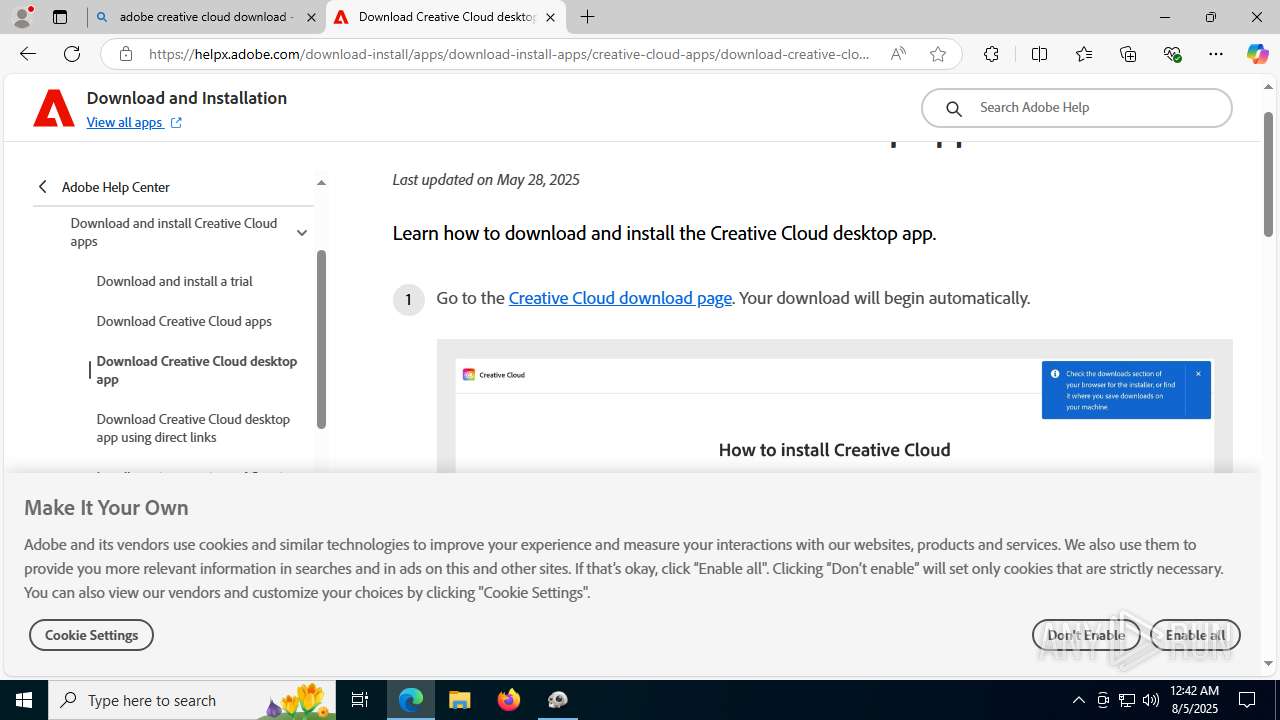Screen dimensions: 1280x720
Task: Click the Don't Enable cookies button
Action: click(1086, 635)
